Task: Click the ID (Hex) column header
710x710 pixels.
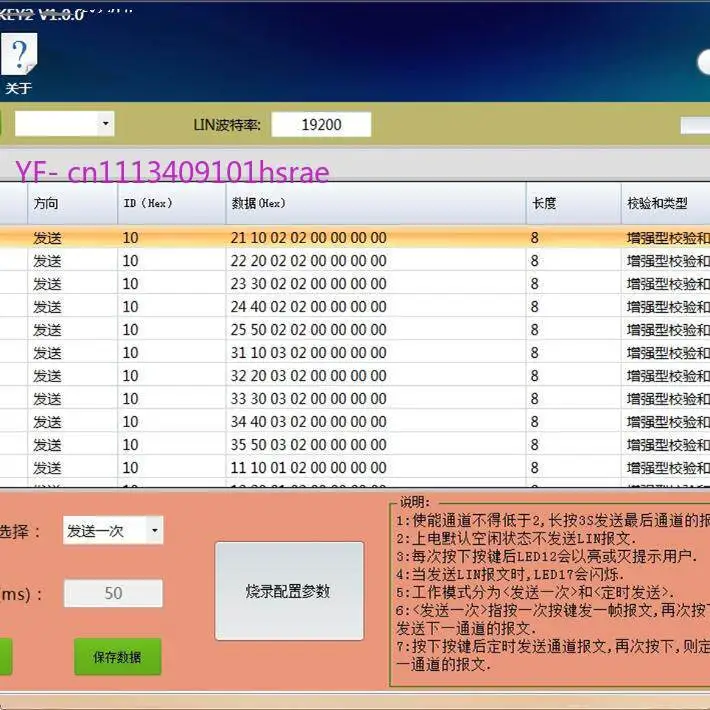Action: point(172,203)
